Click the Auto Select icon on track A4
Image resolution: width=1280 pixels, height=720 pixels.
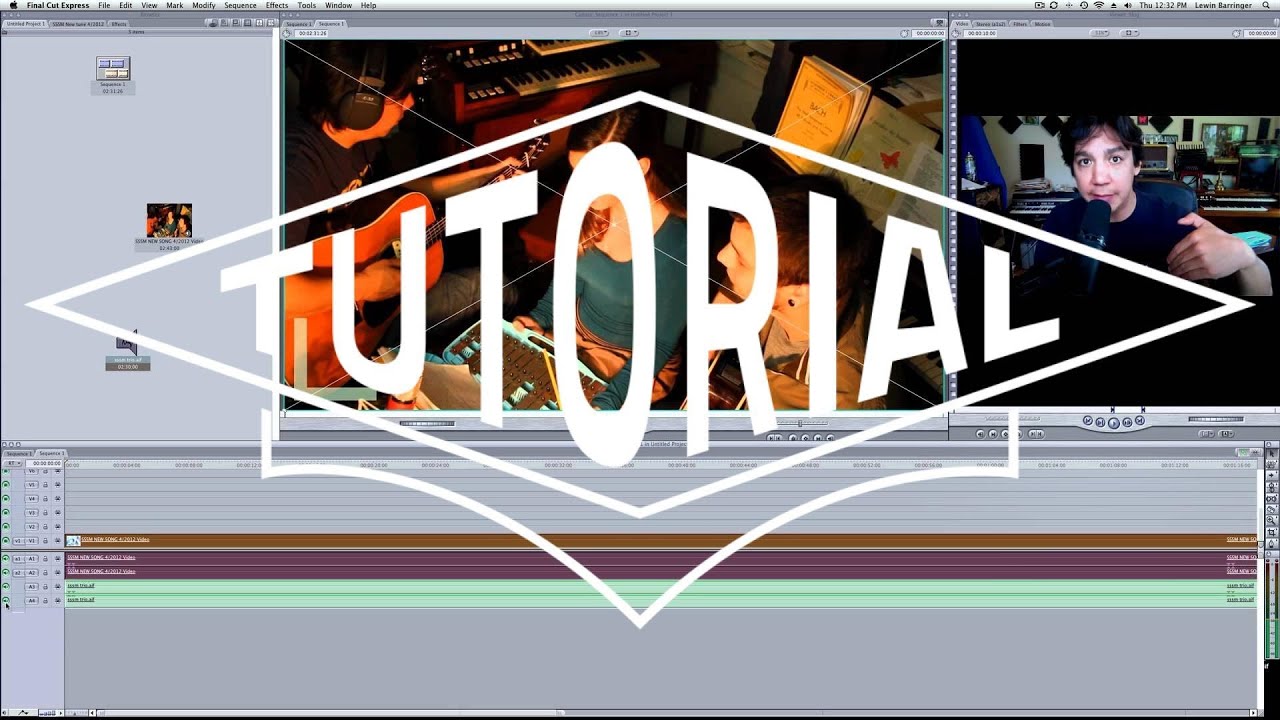[57, 601]
